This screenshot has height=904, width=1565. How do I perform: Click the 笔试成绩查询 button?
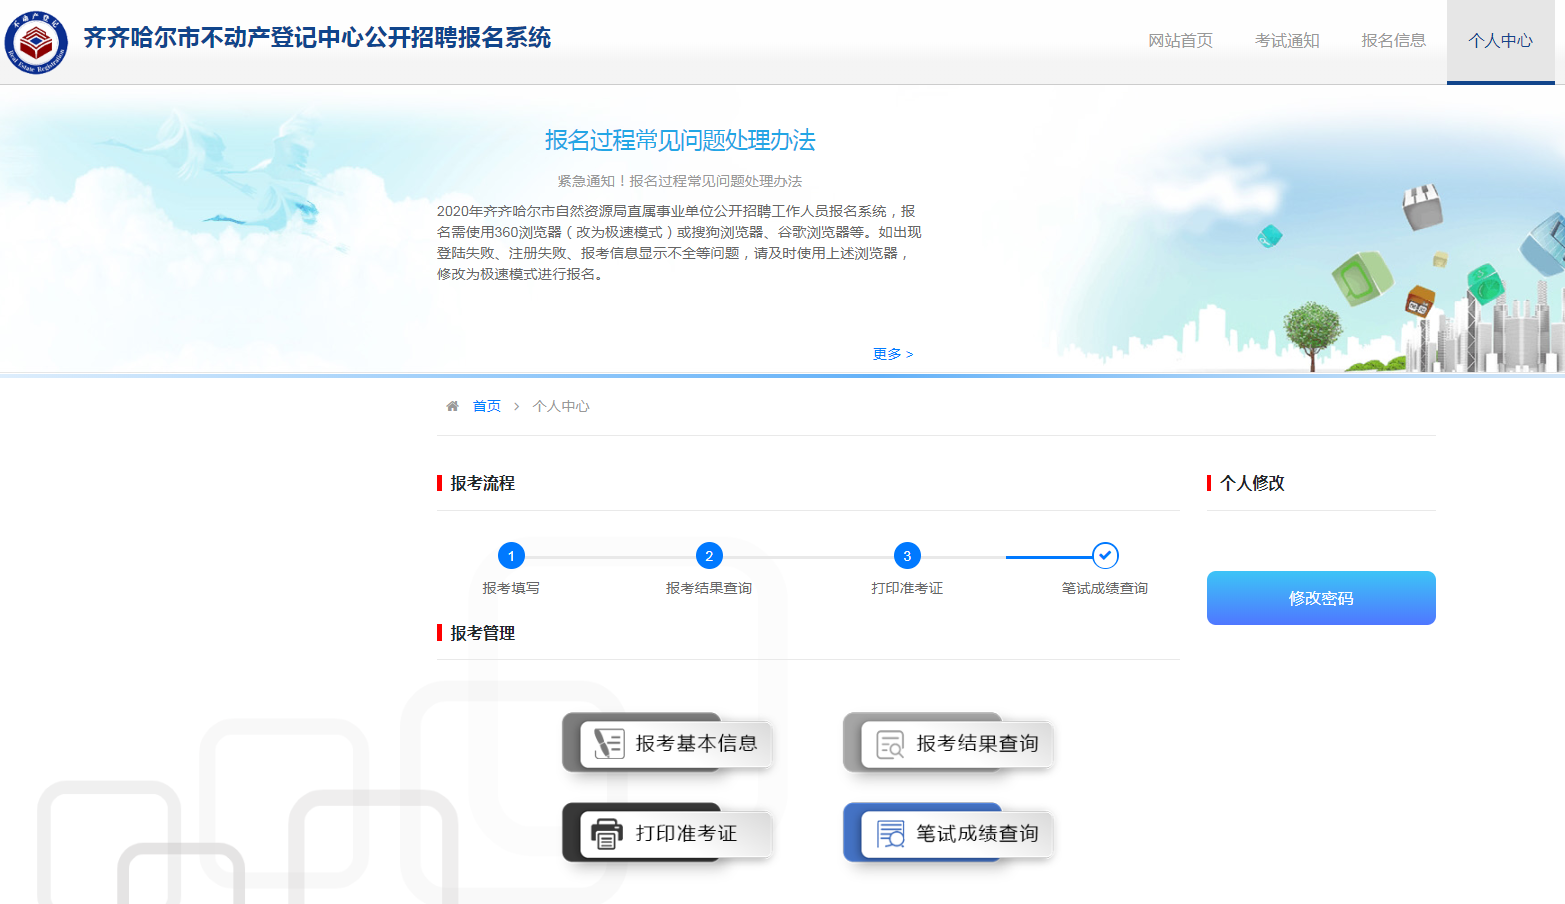[x=948, y=833]
